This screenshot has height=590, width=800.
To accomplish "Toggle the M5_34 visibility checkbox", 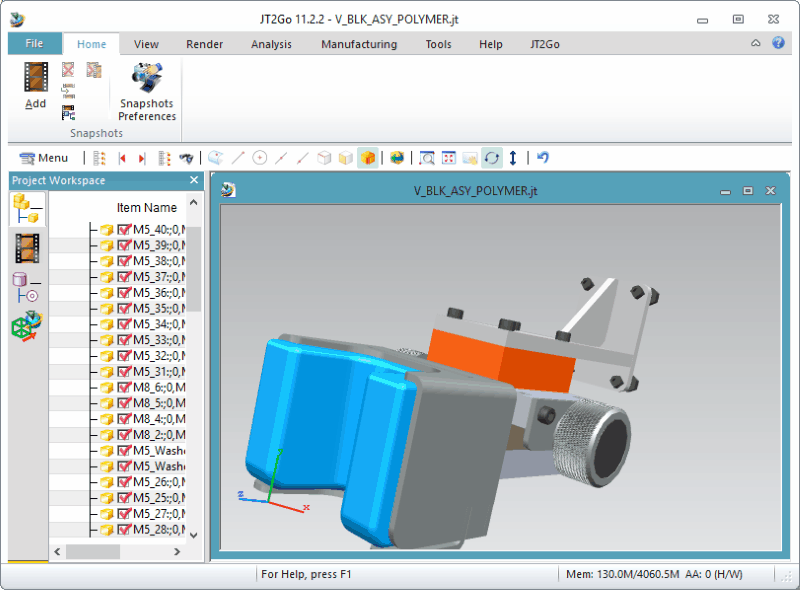I will tap(124, 324).
